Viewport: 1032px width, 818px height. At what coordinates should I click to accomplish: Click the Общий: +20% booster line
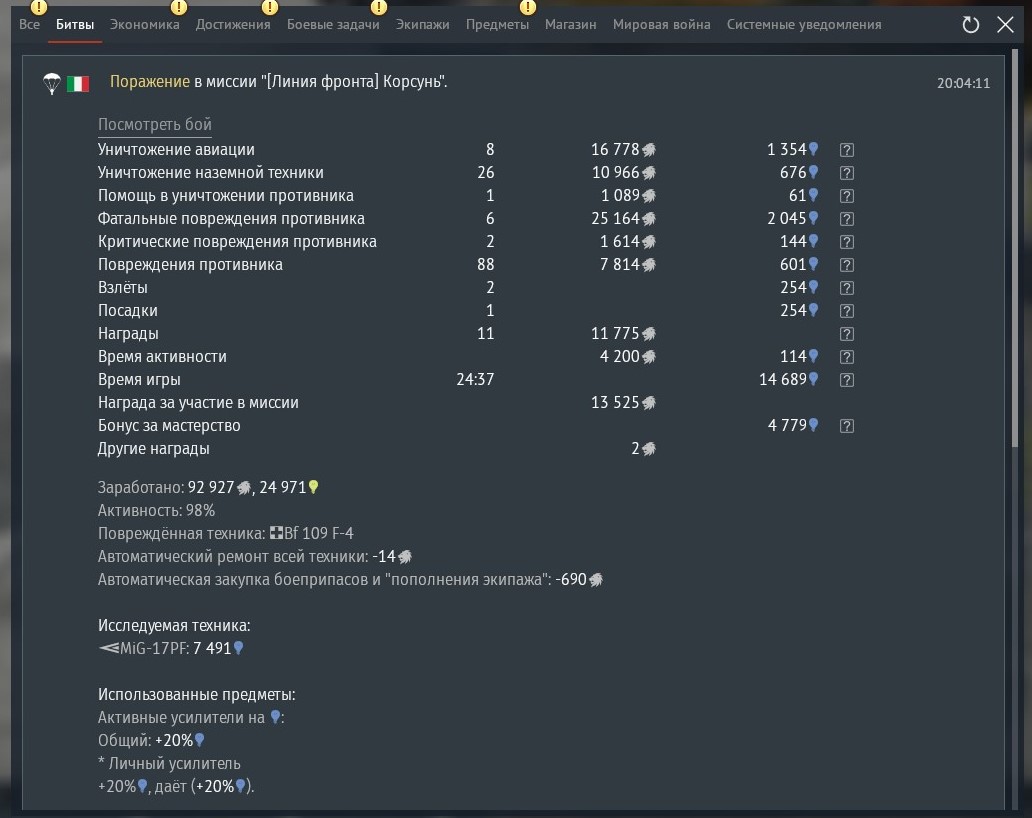(x=151, y=740)
